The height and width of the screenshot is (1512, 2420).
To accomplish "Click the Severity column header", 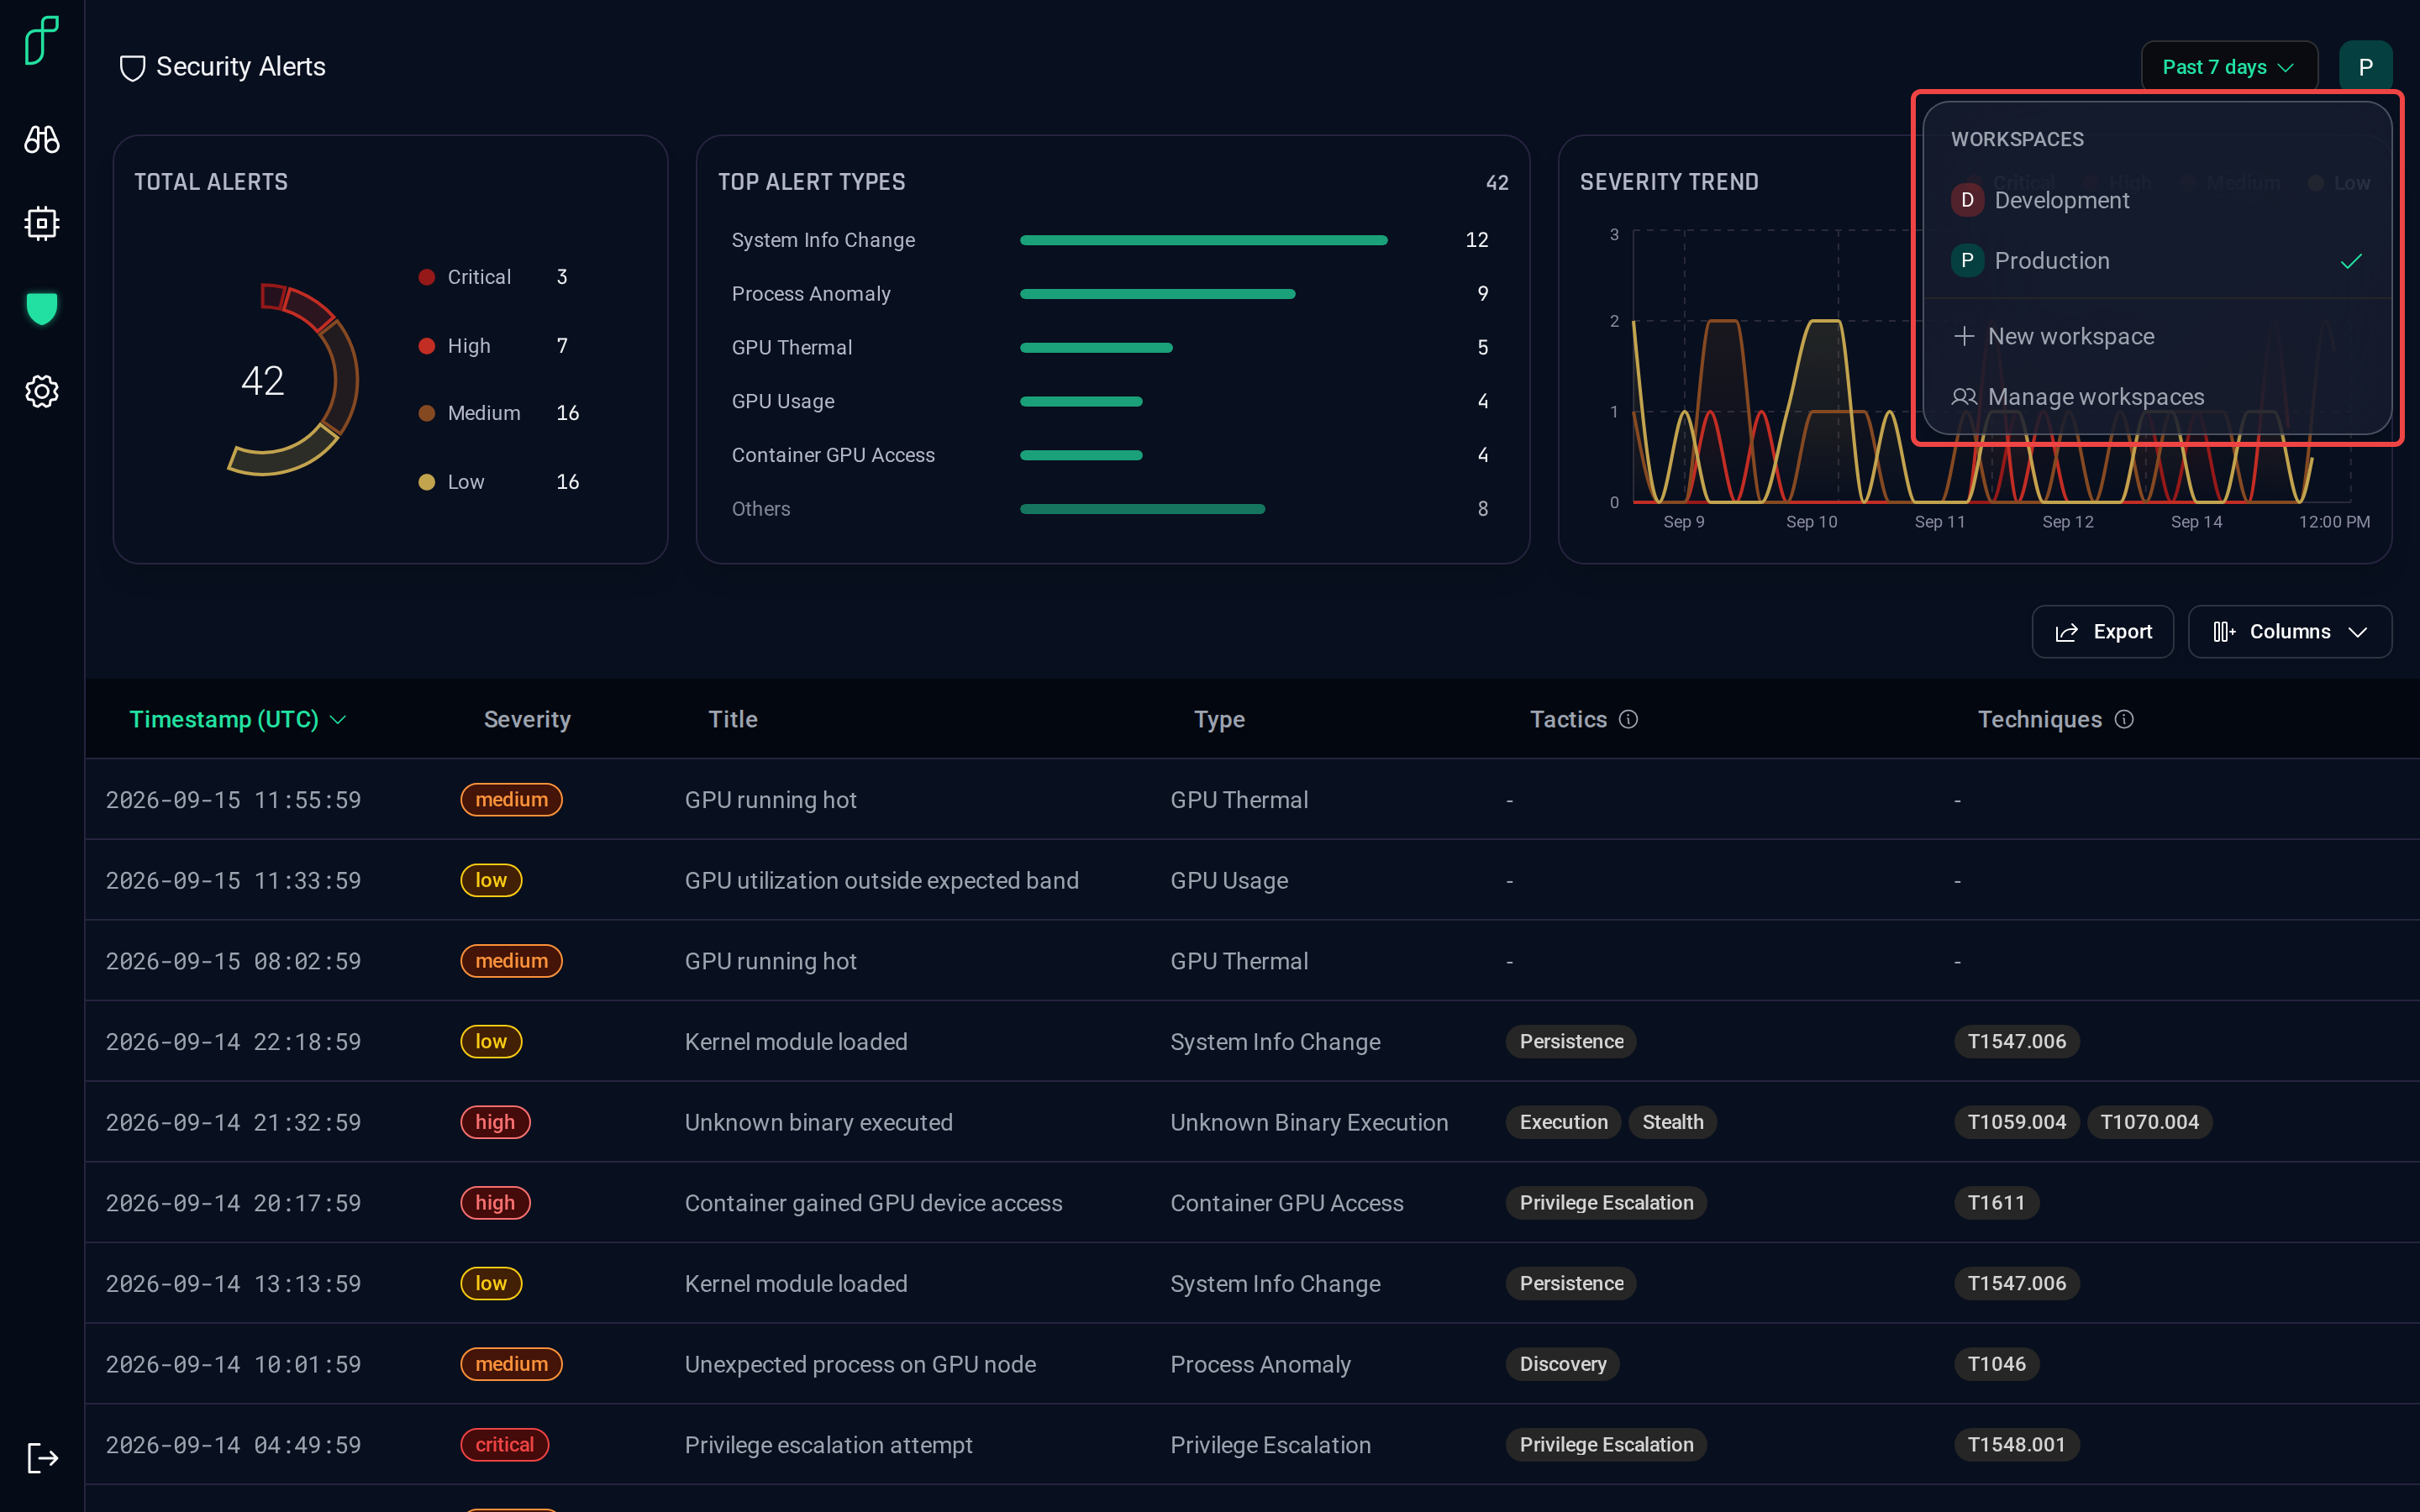I will [x=527, y=719].
